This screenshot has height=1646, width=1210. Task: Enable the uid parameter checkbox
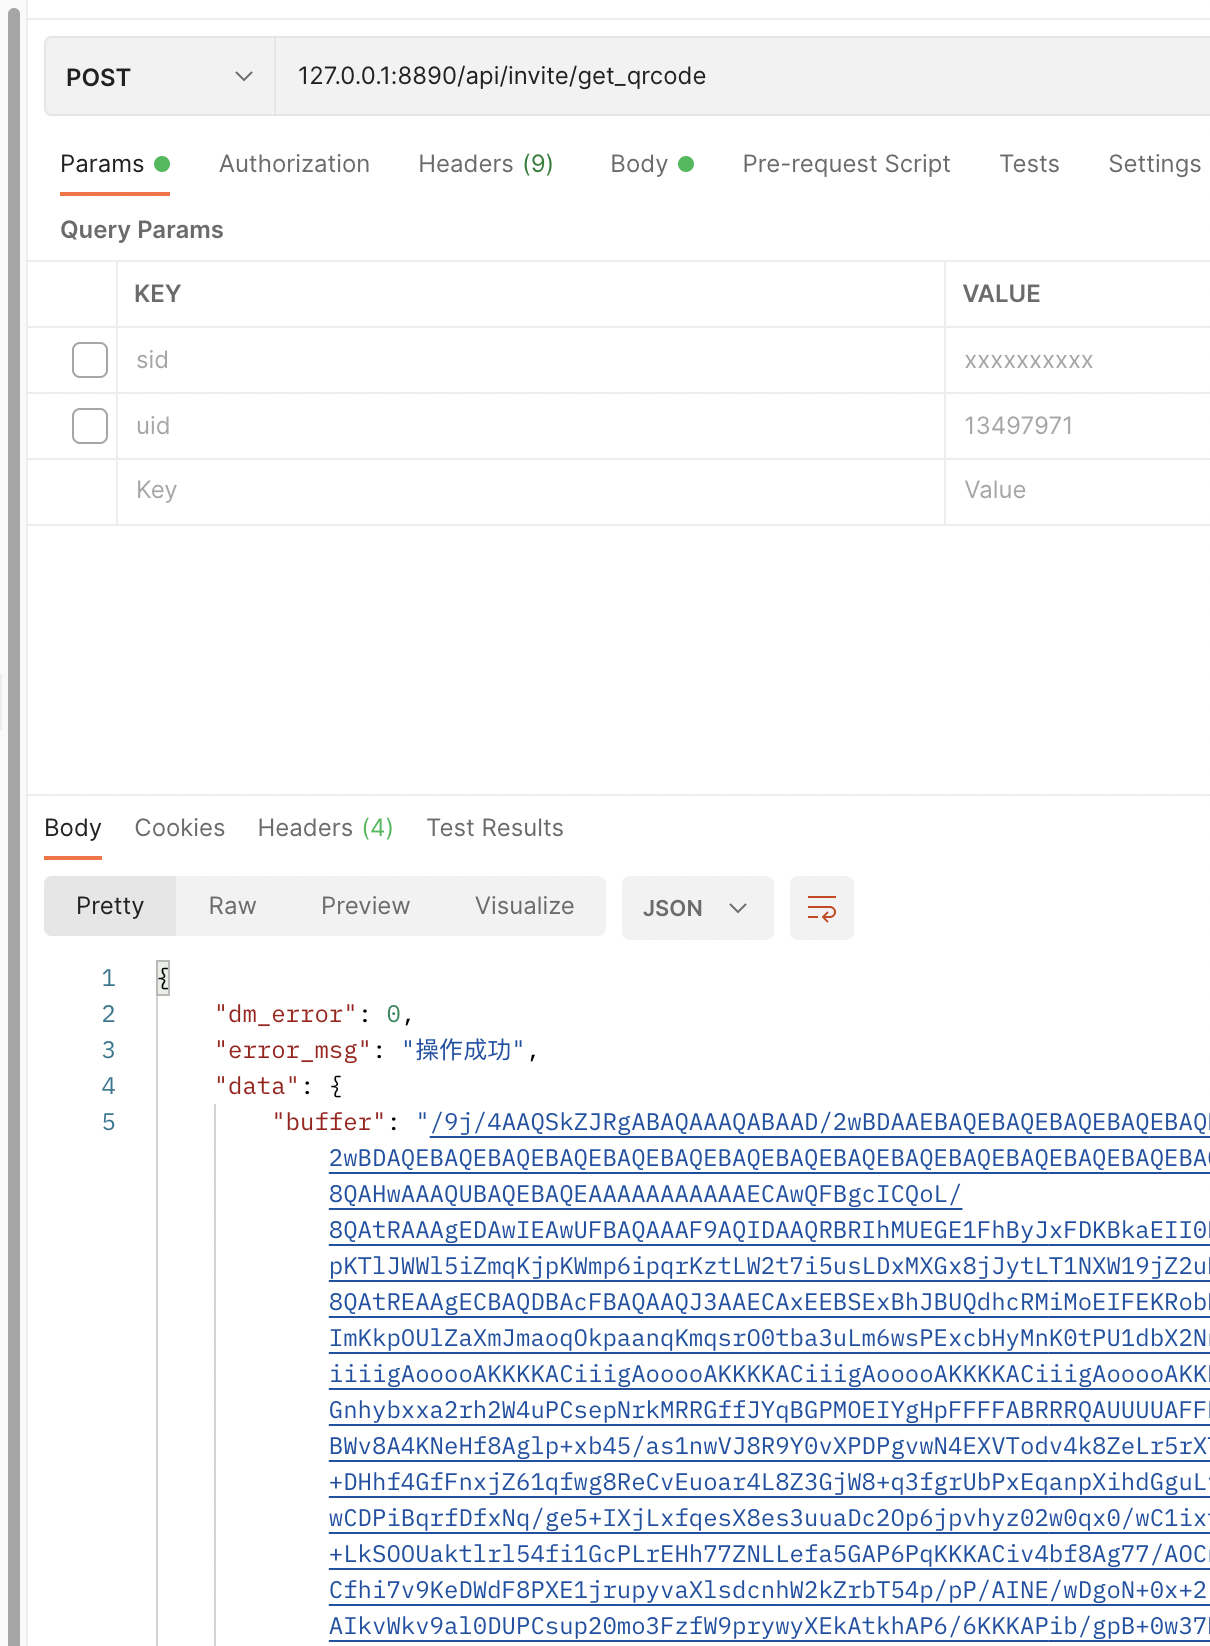[90, 426]
